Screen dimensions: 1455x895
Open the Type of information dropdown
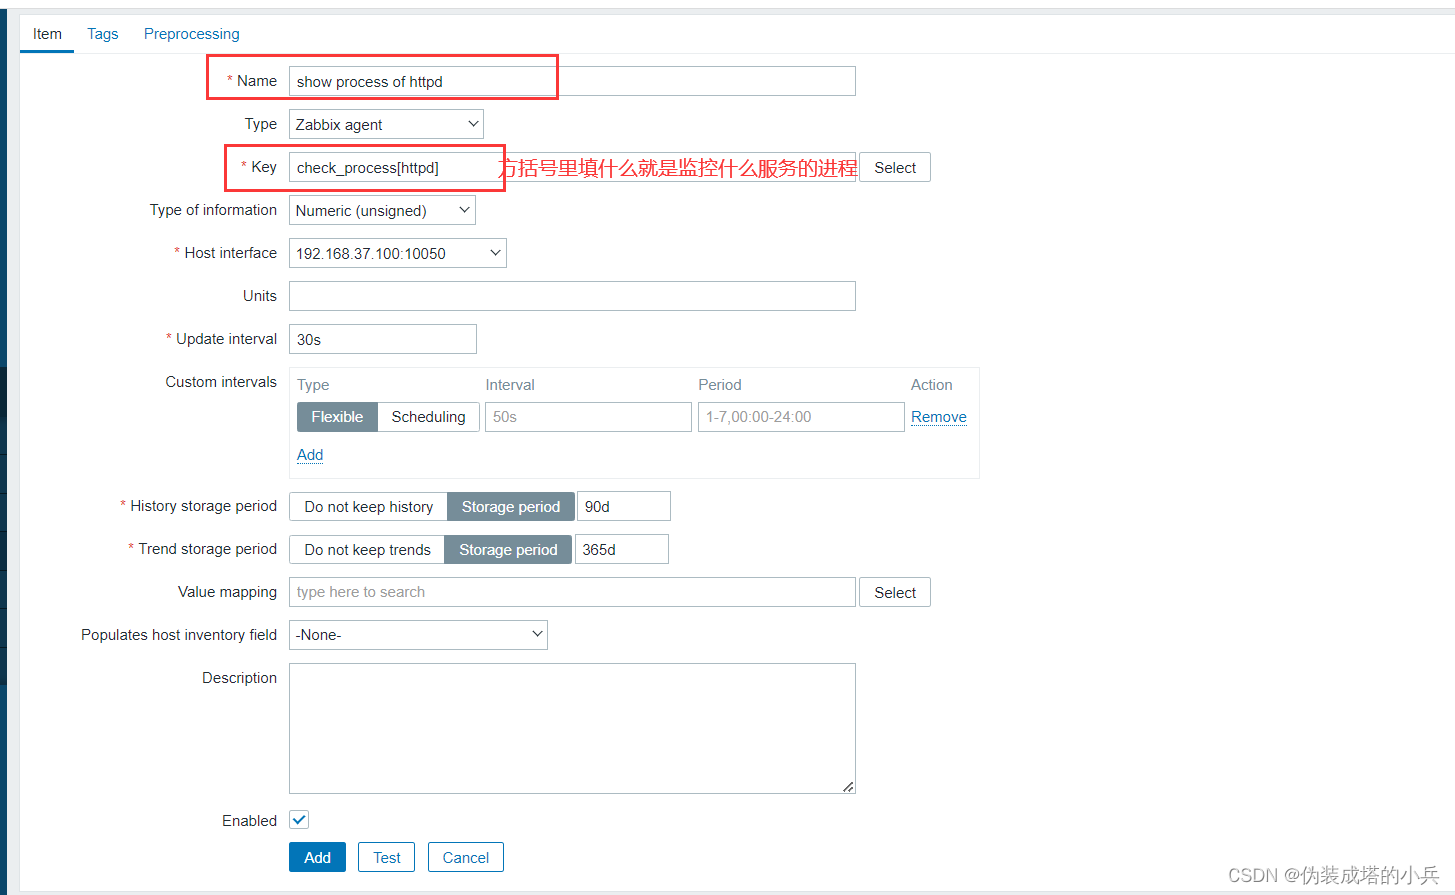(x=382, y=210)
